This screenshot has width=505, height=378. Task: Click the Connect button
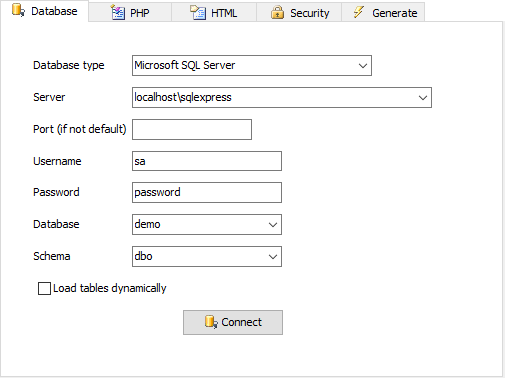[x=233, y=322]
